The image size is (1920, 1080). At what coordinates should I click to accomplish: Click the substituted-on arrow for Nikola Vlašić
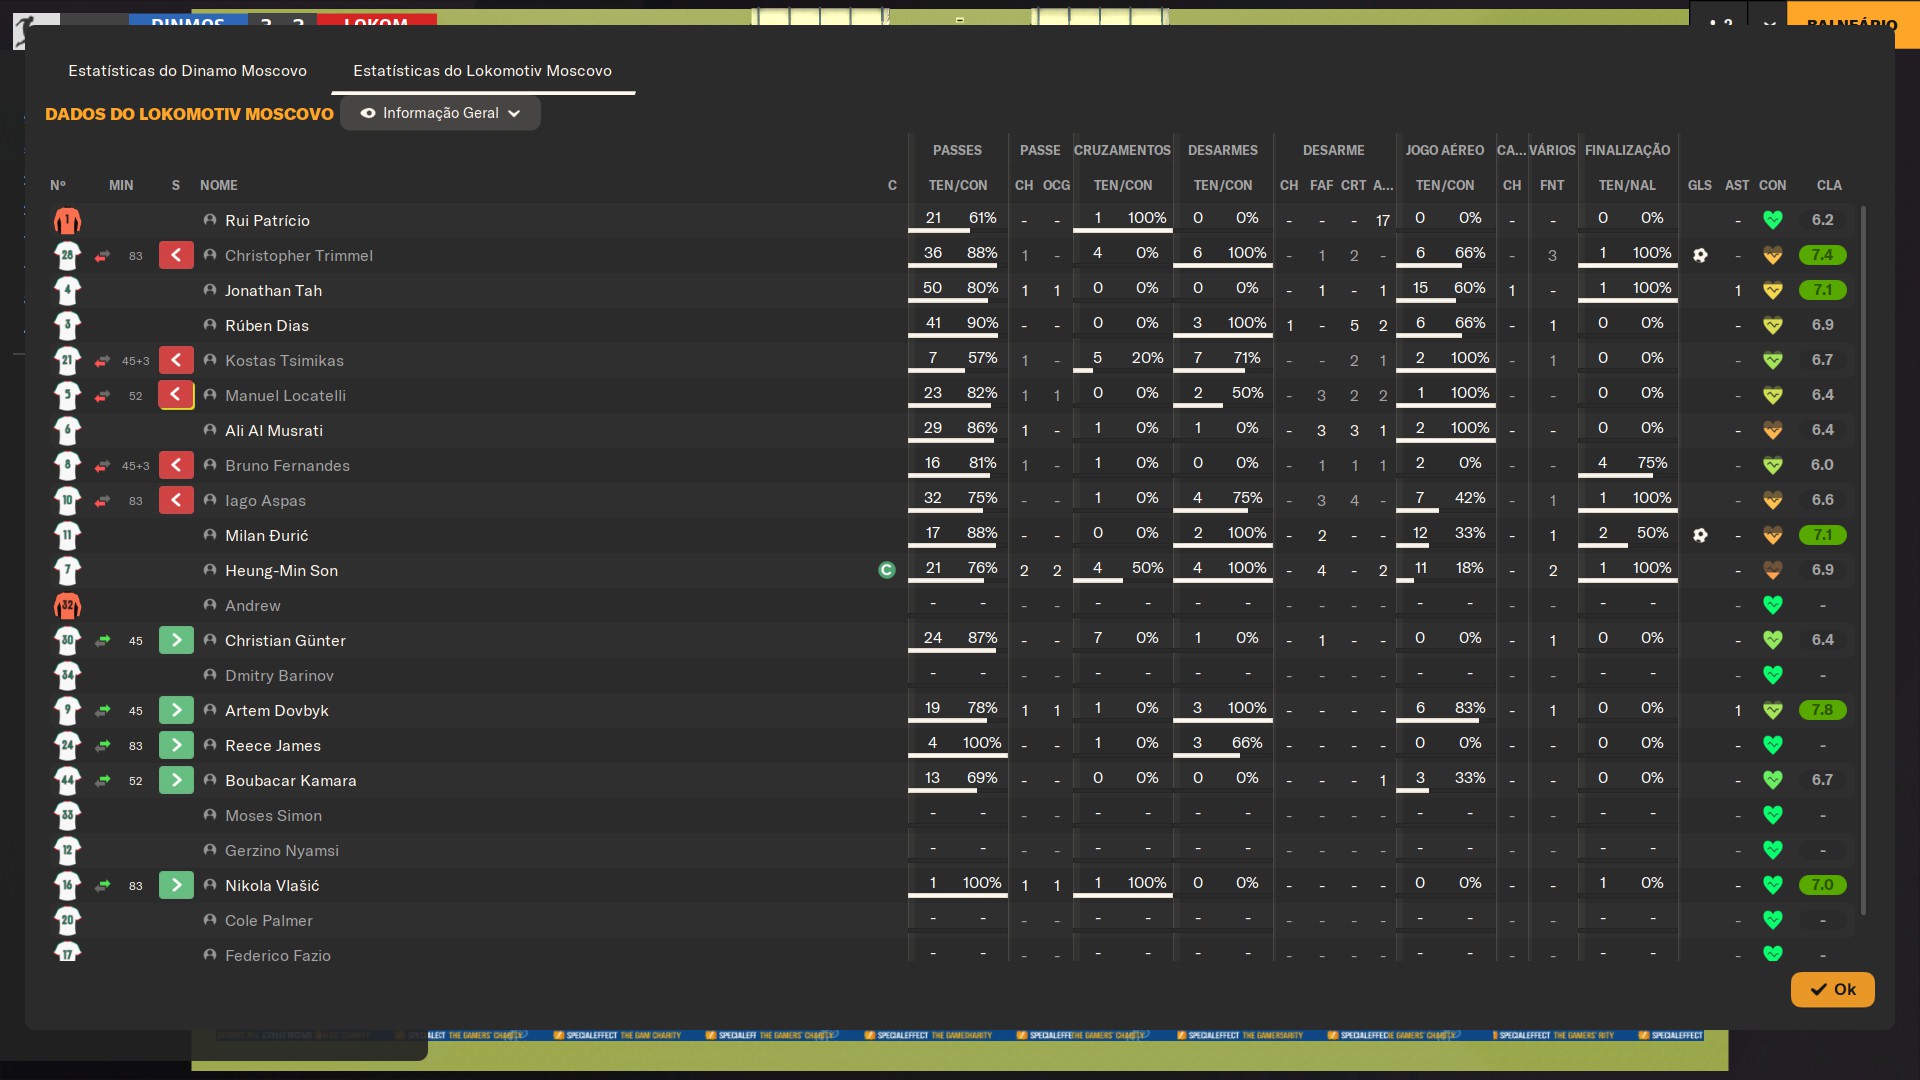pyautogui.click(x=176, y=885)
